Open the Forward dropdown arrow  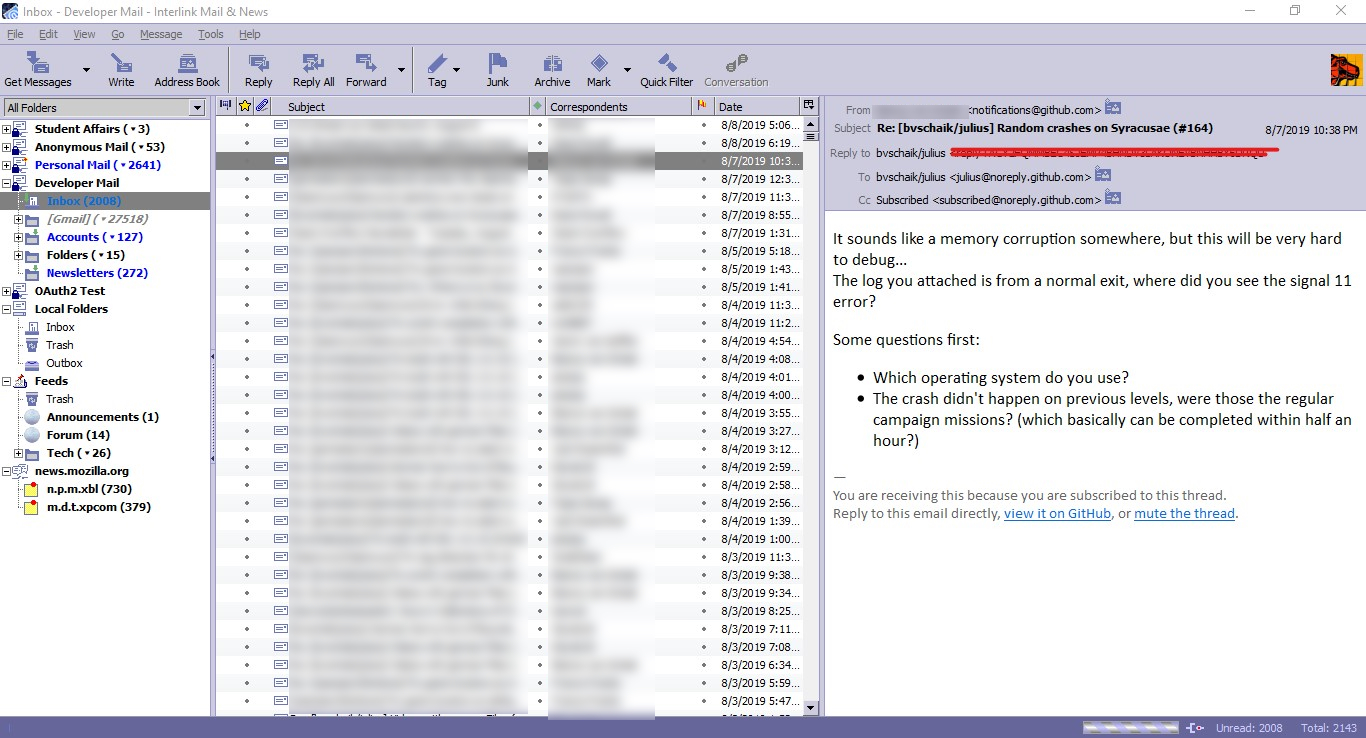[402, 70]
